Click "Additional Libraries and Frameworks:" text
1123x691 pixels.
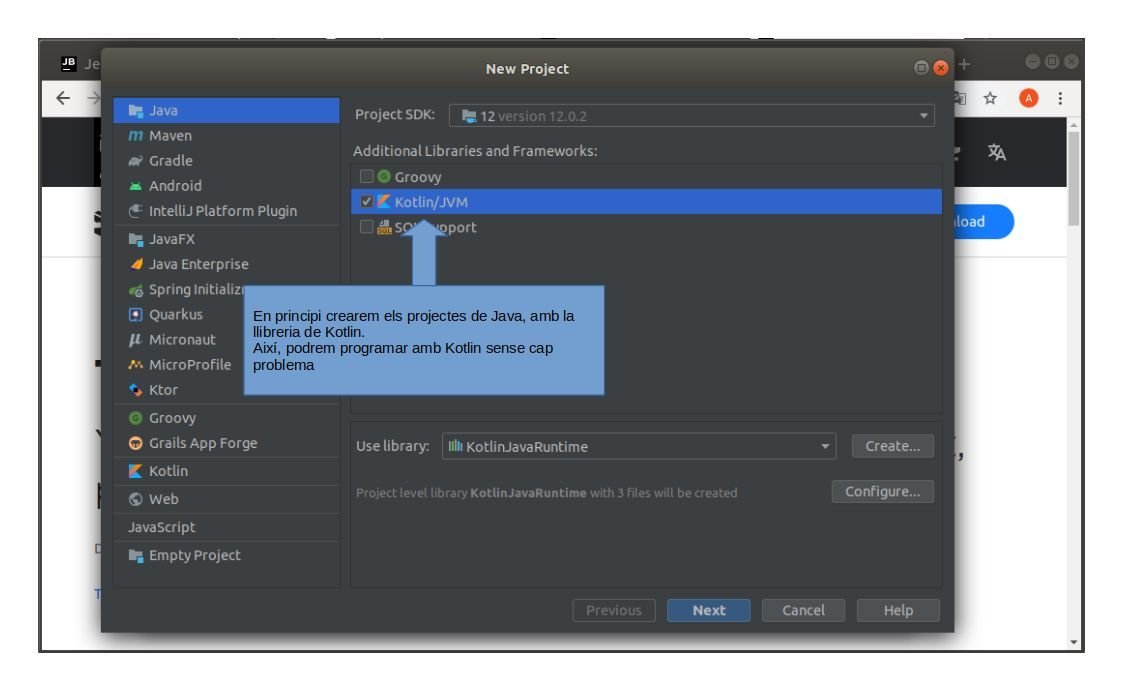coord(475,151)
